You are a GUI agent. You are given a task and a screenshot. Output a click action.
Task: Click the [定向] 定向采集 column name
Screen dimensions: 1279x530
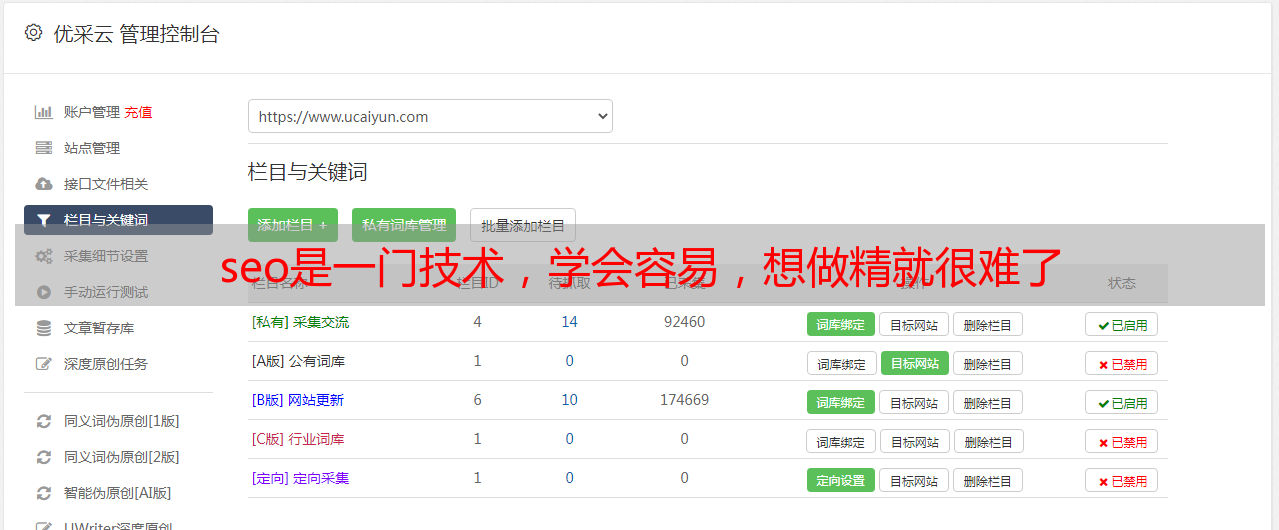300,478
